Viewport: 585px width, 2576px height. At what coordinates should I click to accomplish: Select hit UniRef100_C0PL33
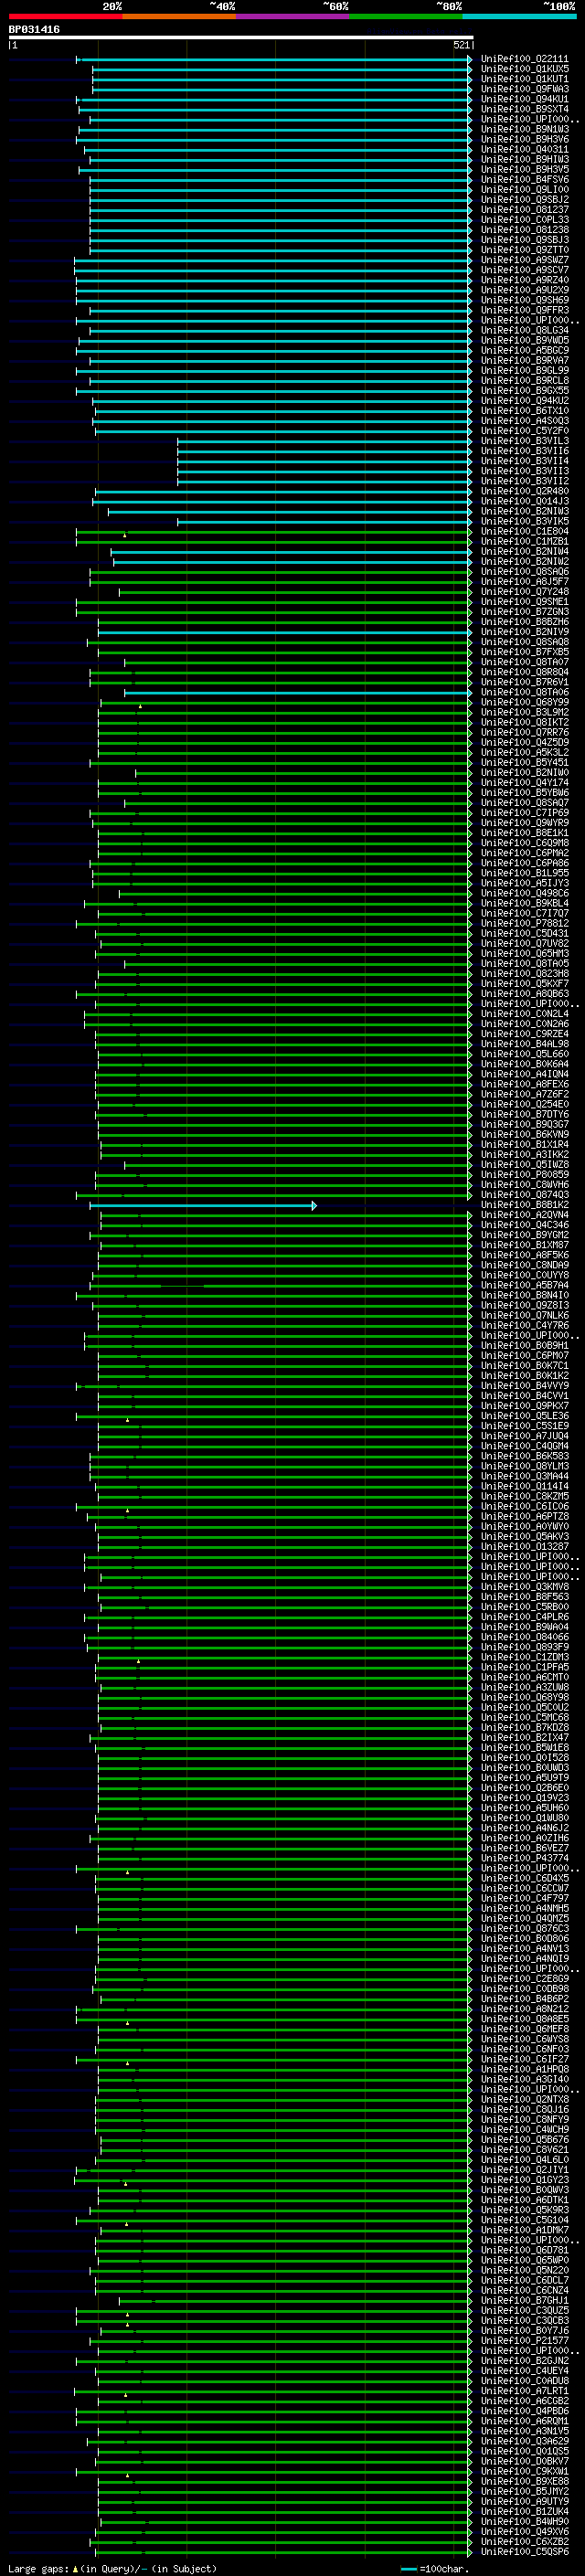click(x=524, y=220)
